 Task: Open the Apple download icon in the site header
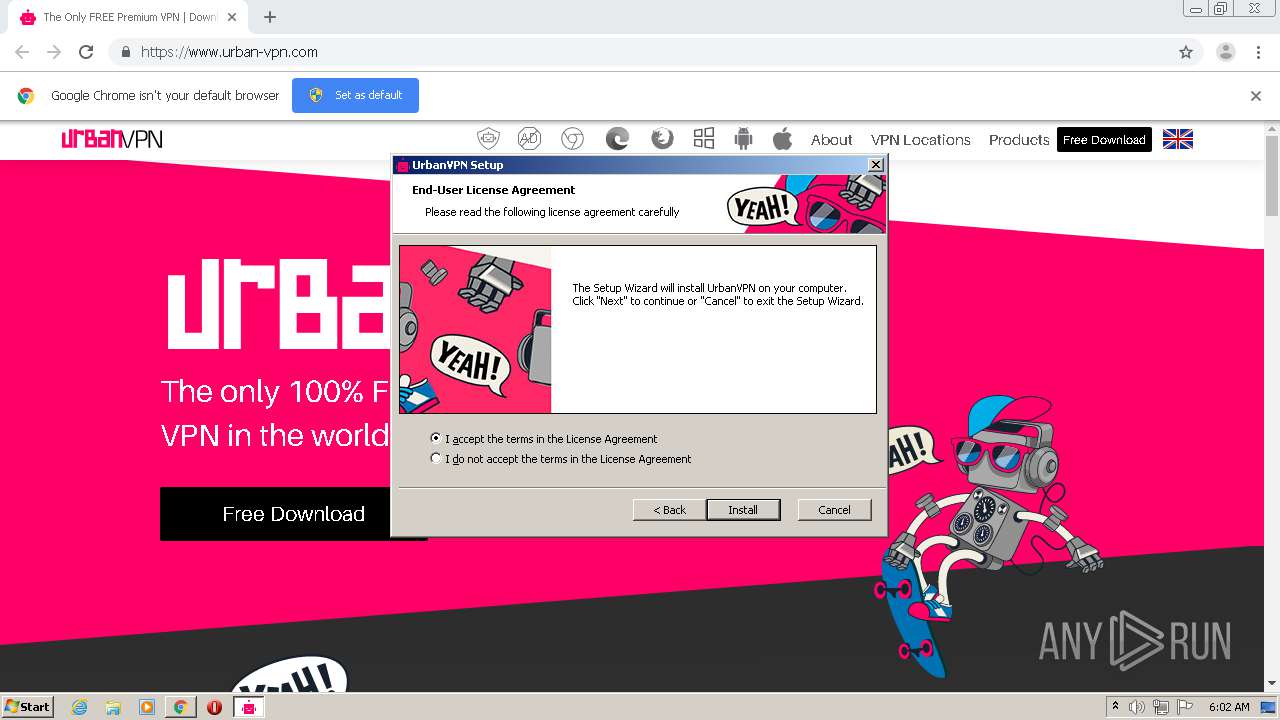click(782, 139)
